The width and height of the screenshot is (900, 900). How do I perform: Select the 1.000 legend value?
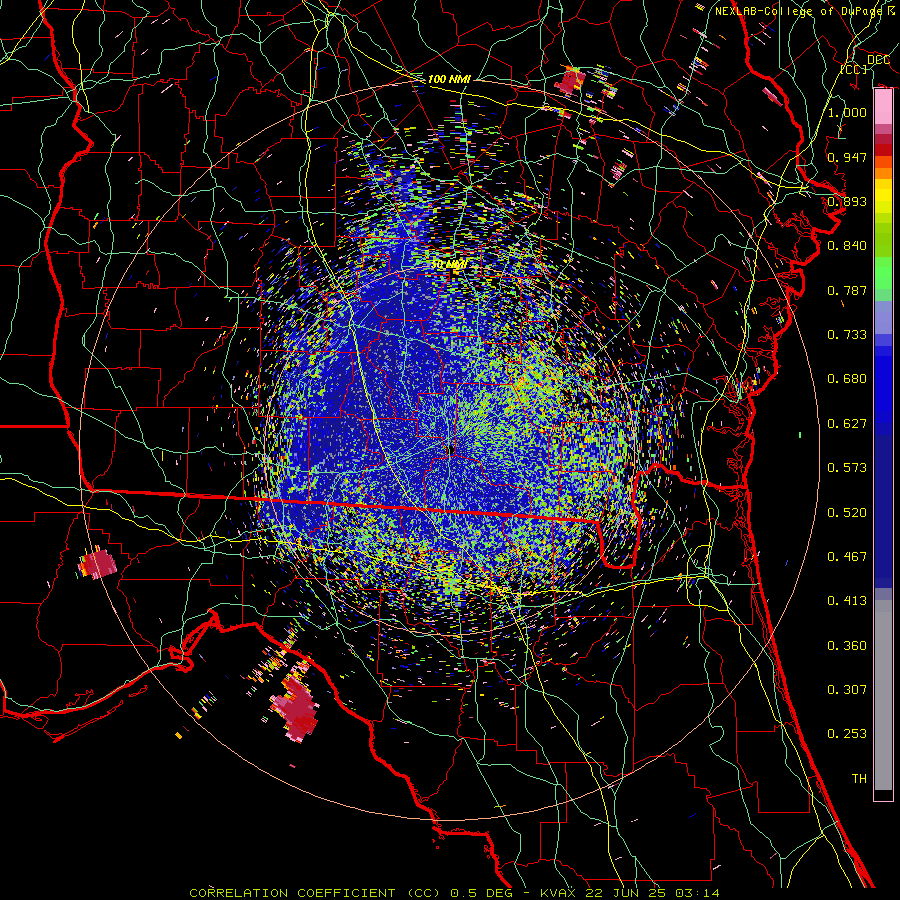click(847, 112)
